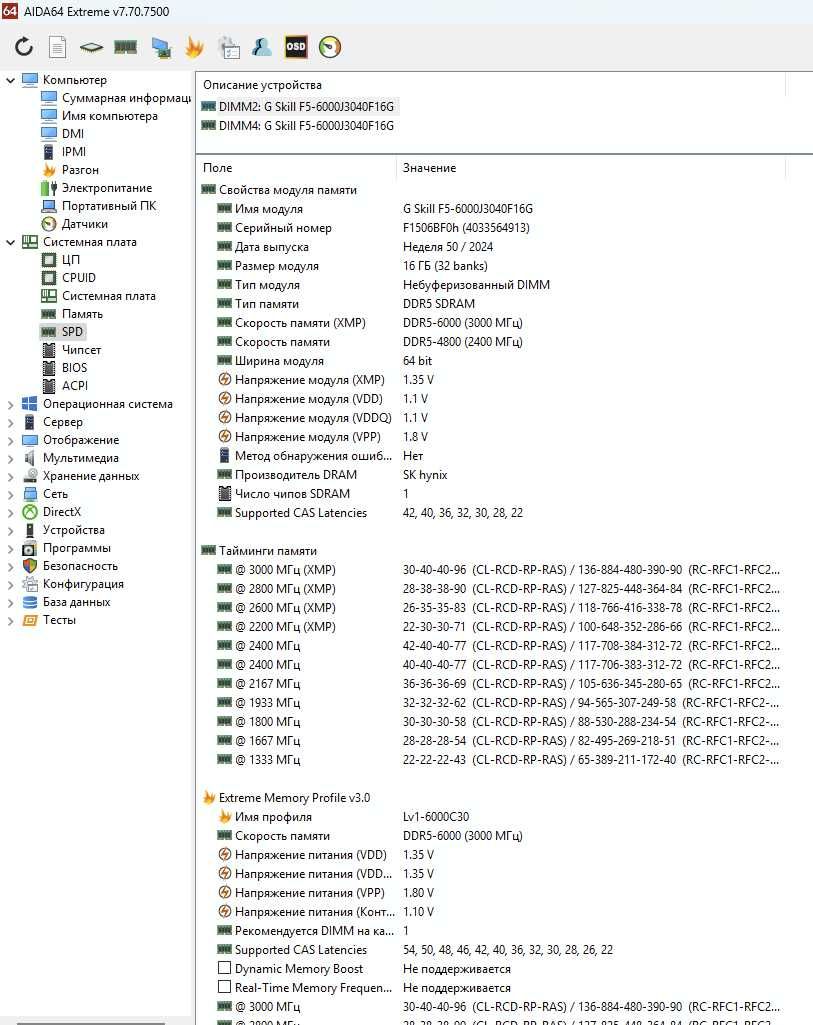This screenshot has height=1025, width=813.
Task: Expand the Устройства tree node
Action: pos(10,530)
